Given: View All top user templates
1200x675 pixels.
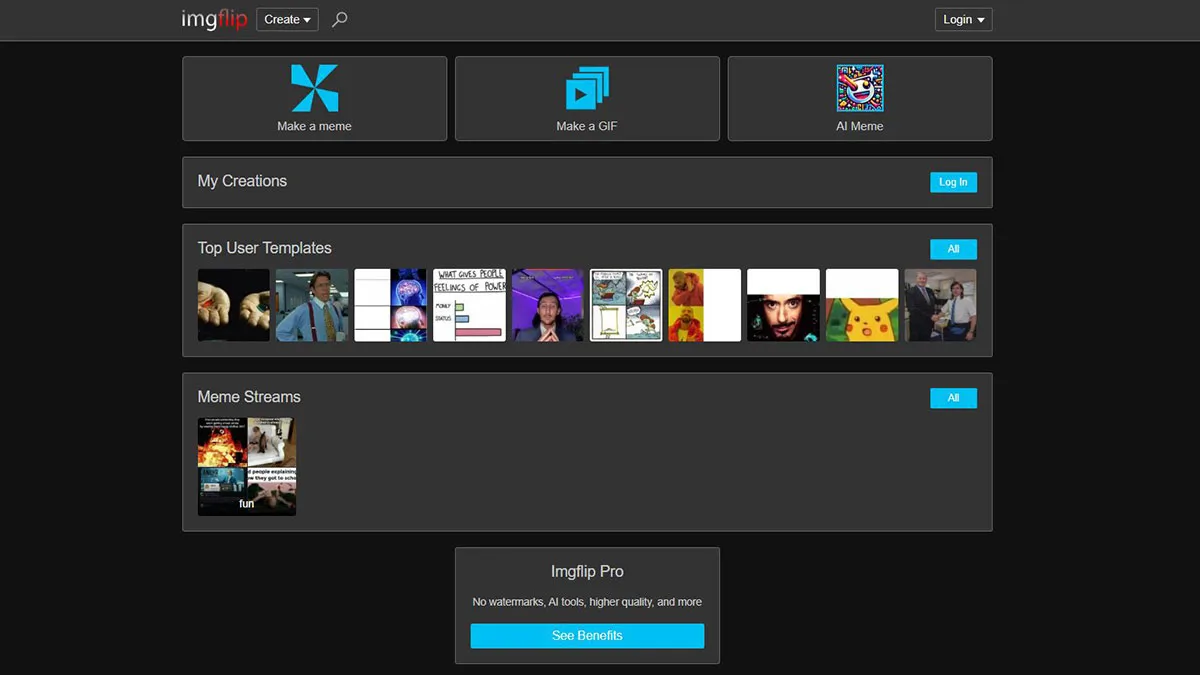Looking at the screenshot, I should (953, 249).
